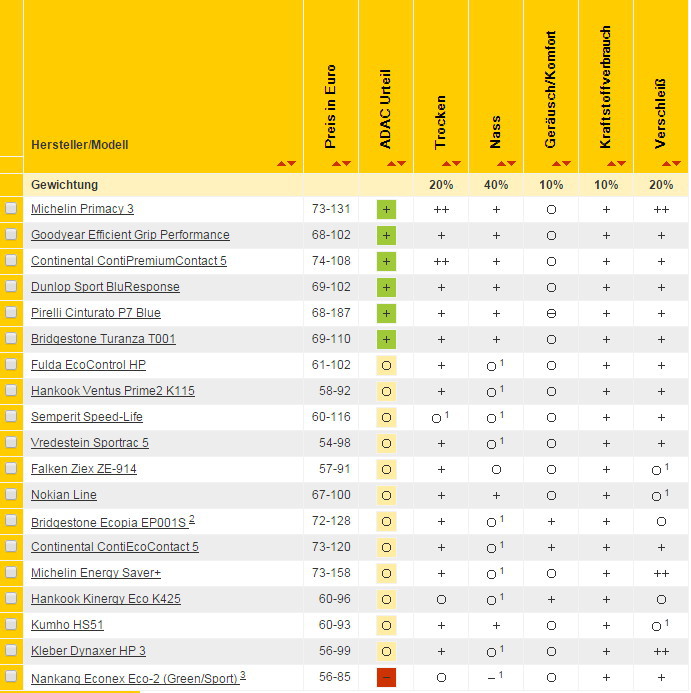Sort Kraftstoffverbrauch ascending arrow

click(611, 164)
